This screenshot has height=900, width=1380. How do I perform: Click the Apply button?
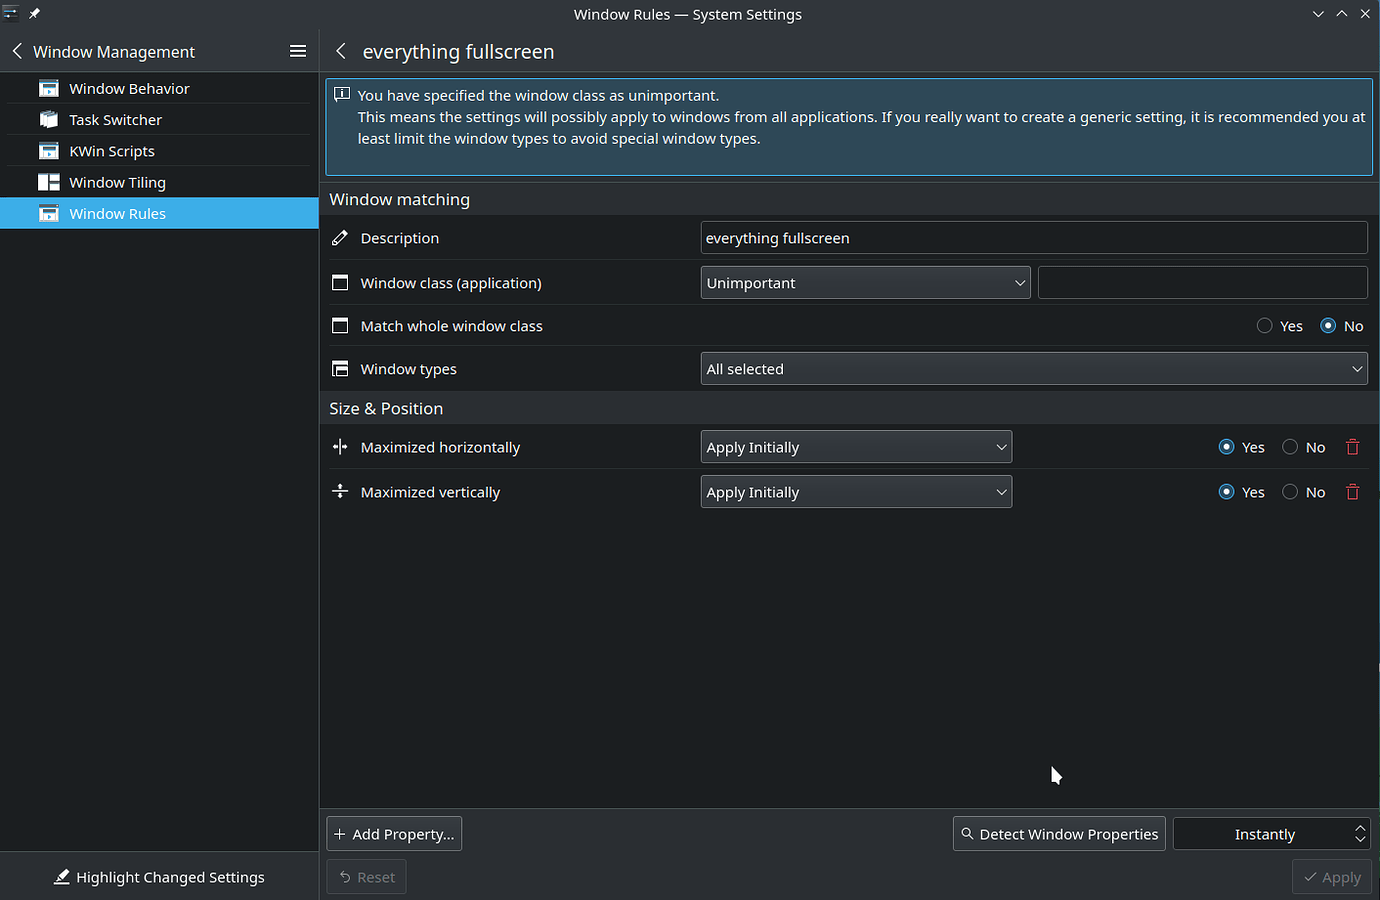coord(1332,877)
